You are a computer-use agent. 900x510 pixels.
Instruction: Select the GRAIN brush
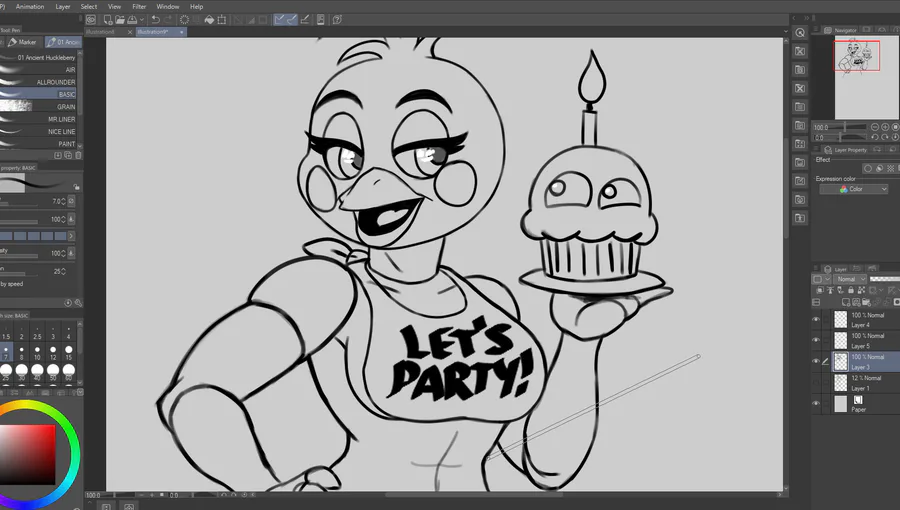(x=38, y=107)
